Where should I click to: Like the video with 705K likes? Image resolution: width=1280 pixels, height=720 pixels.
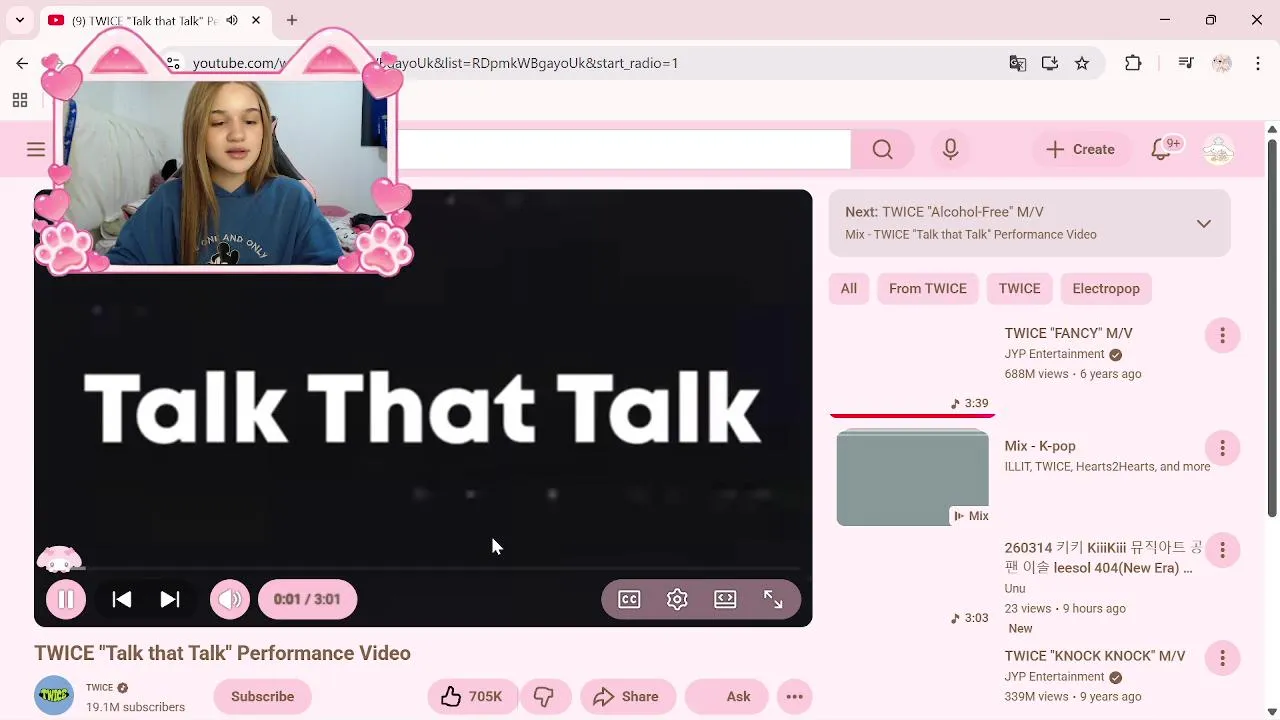point(473,696)
